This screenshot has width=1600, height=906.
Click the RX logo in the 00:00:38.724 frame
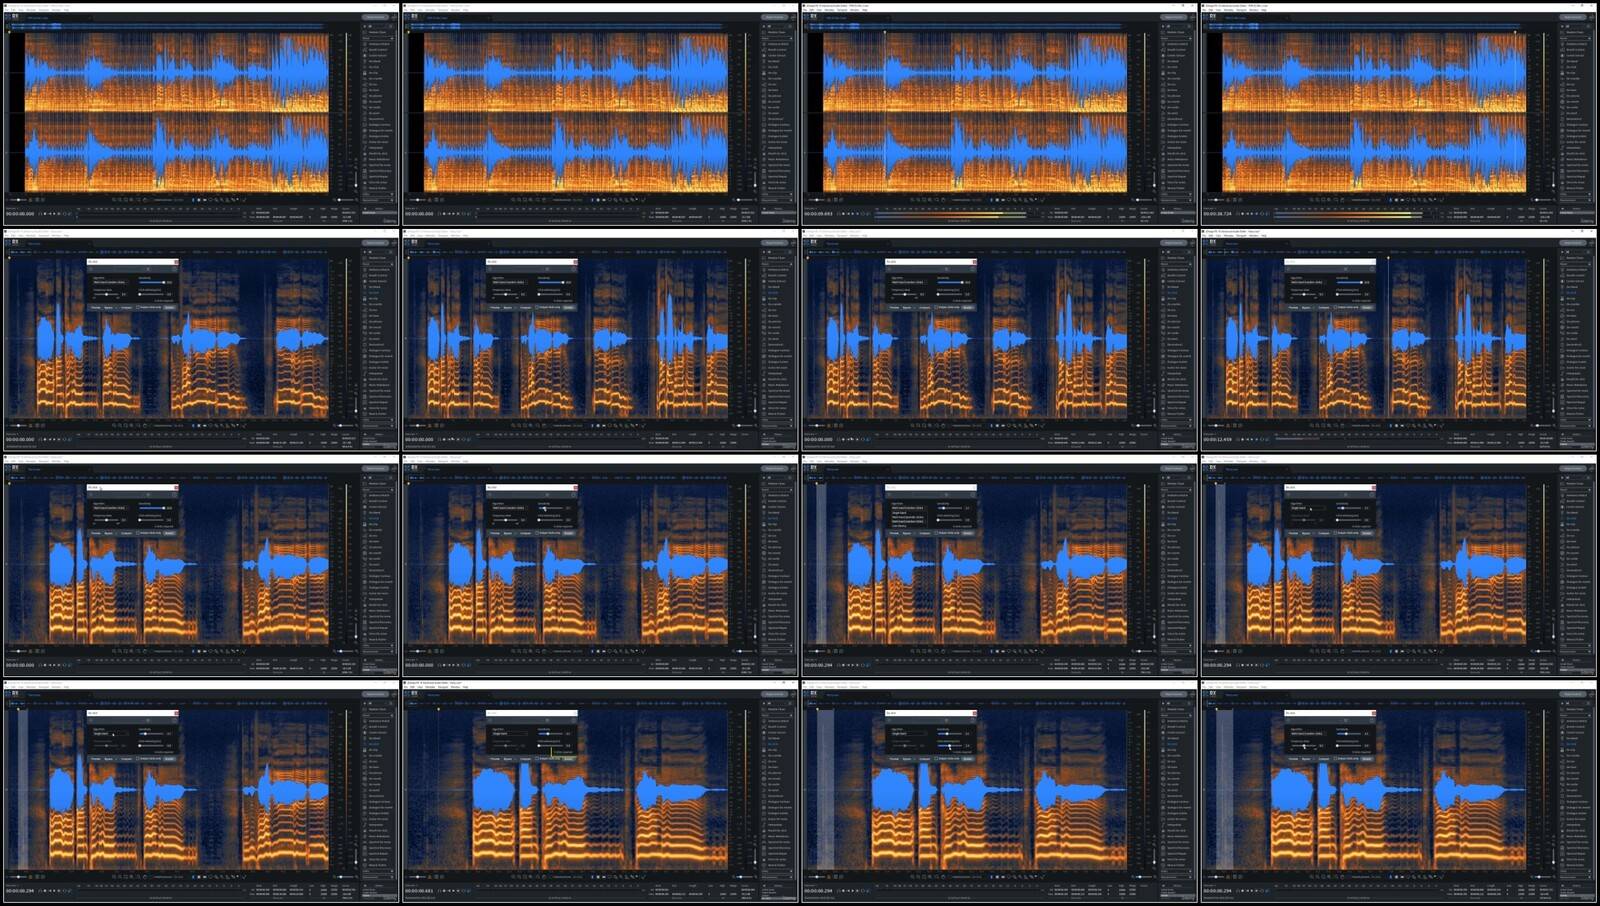[x=1212, y=17]
